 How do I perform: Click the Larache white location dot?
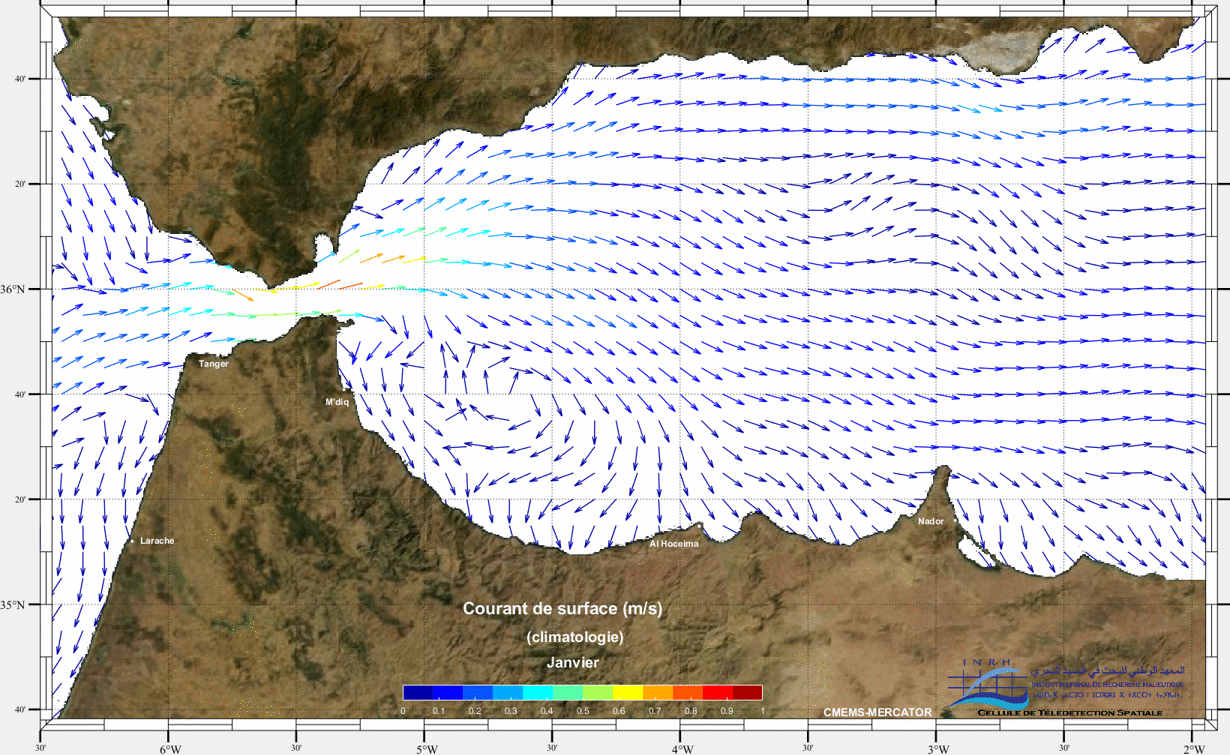(x=132, y=541)
